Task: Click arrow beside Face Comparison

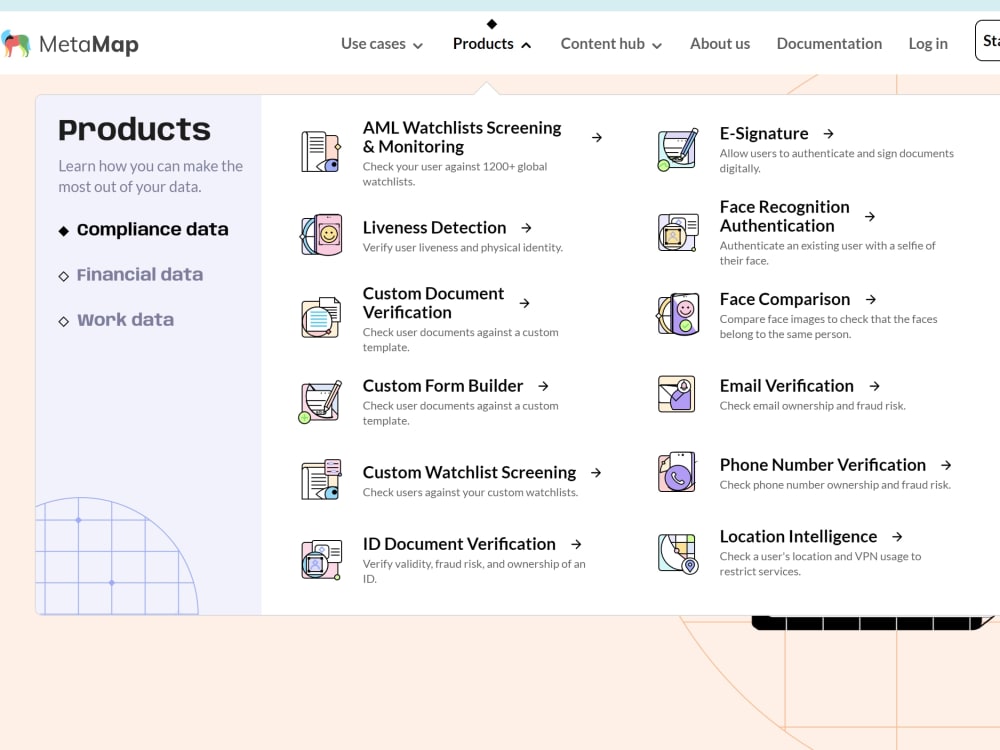Action: [871, 299]
